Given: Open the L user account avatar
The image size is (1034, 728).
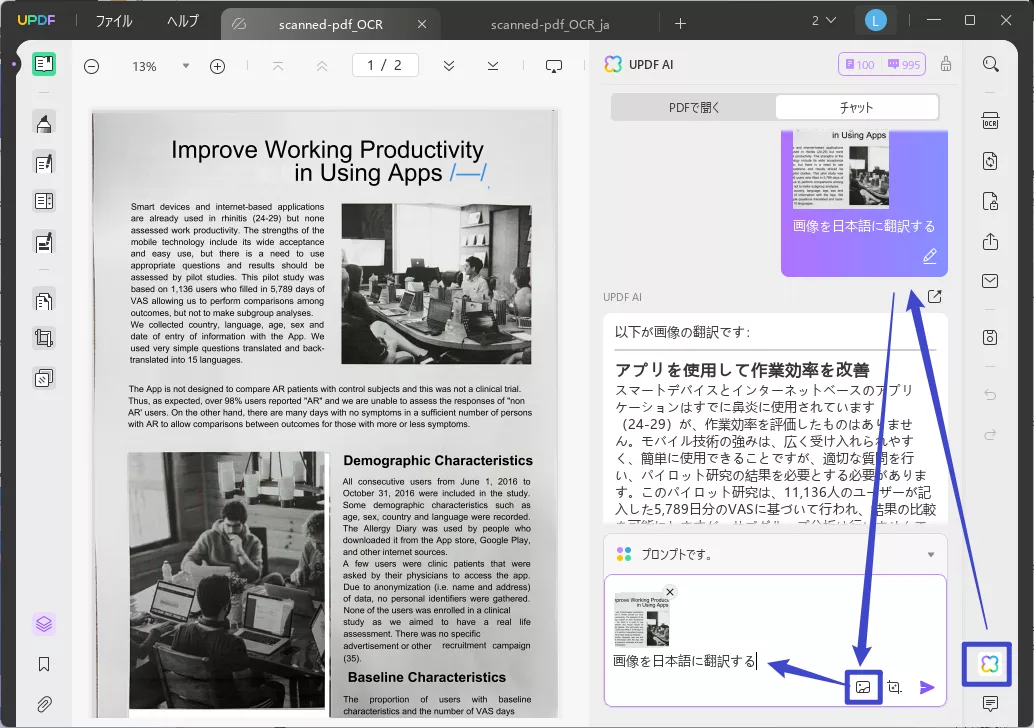Looking at the screenshot, I should point(875,21).
